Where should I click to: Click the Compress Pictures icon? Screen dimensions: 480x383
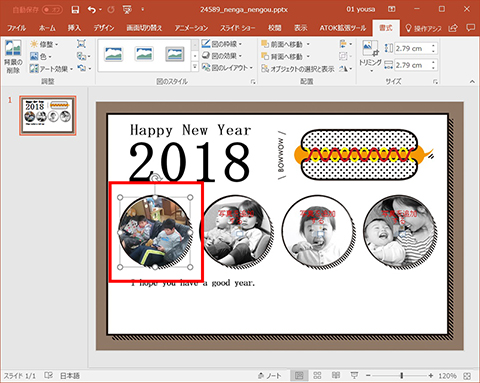click(81, 44)
